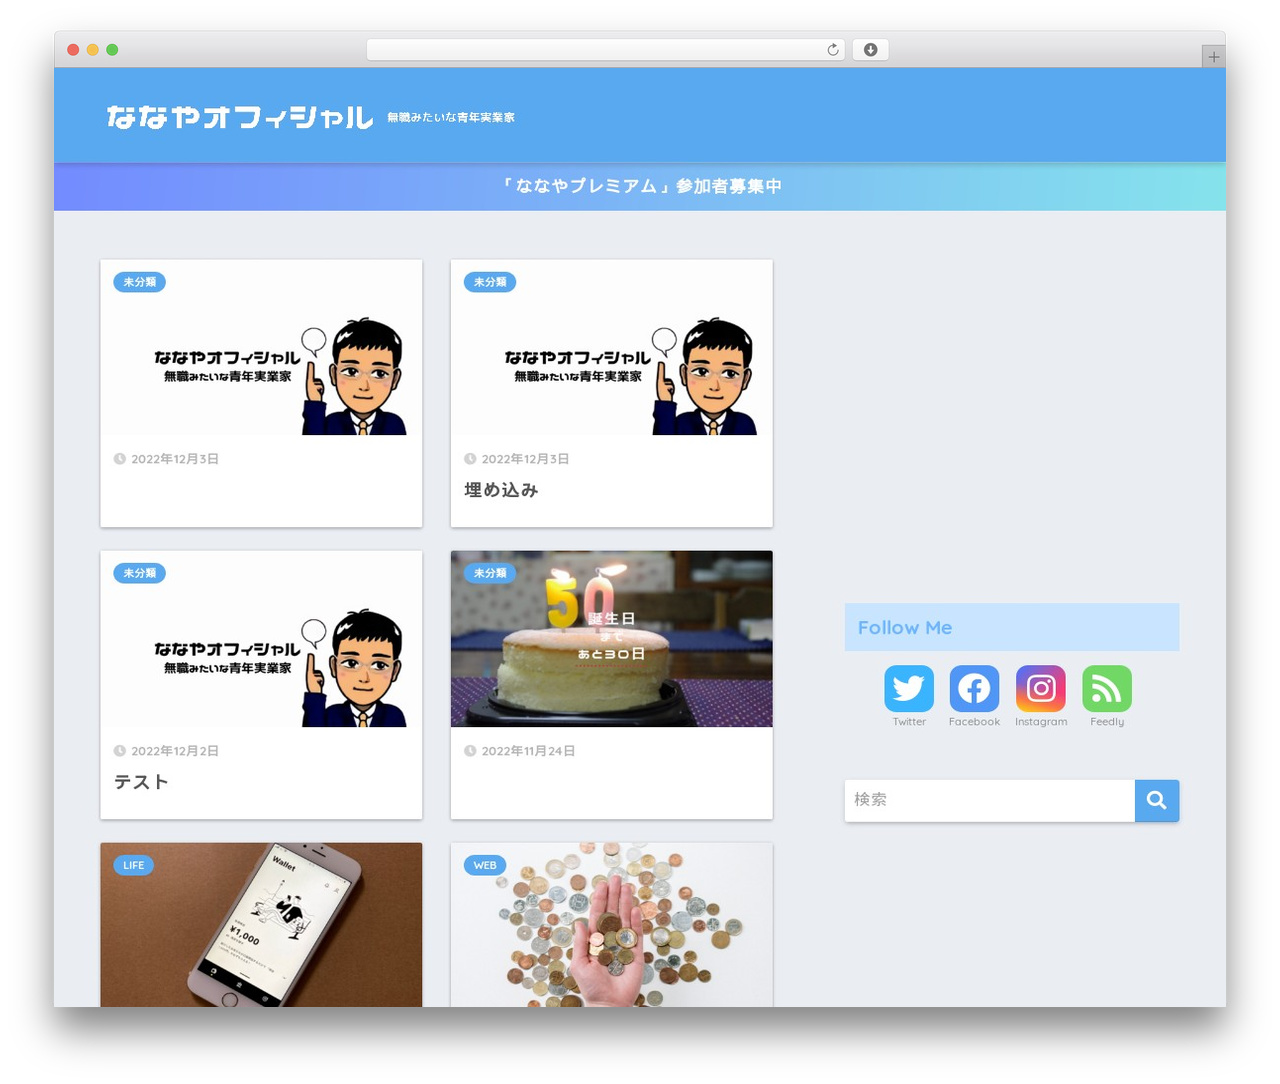Open the Wallet phone post thumbnail
1280x1084 pixels.
(x=261, y=925)
